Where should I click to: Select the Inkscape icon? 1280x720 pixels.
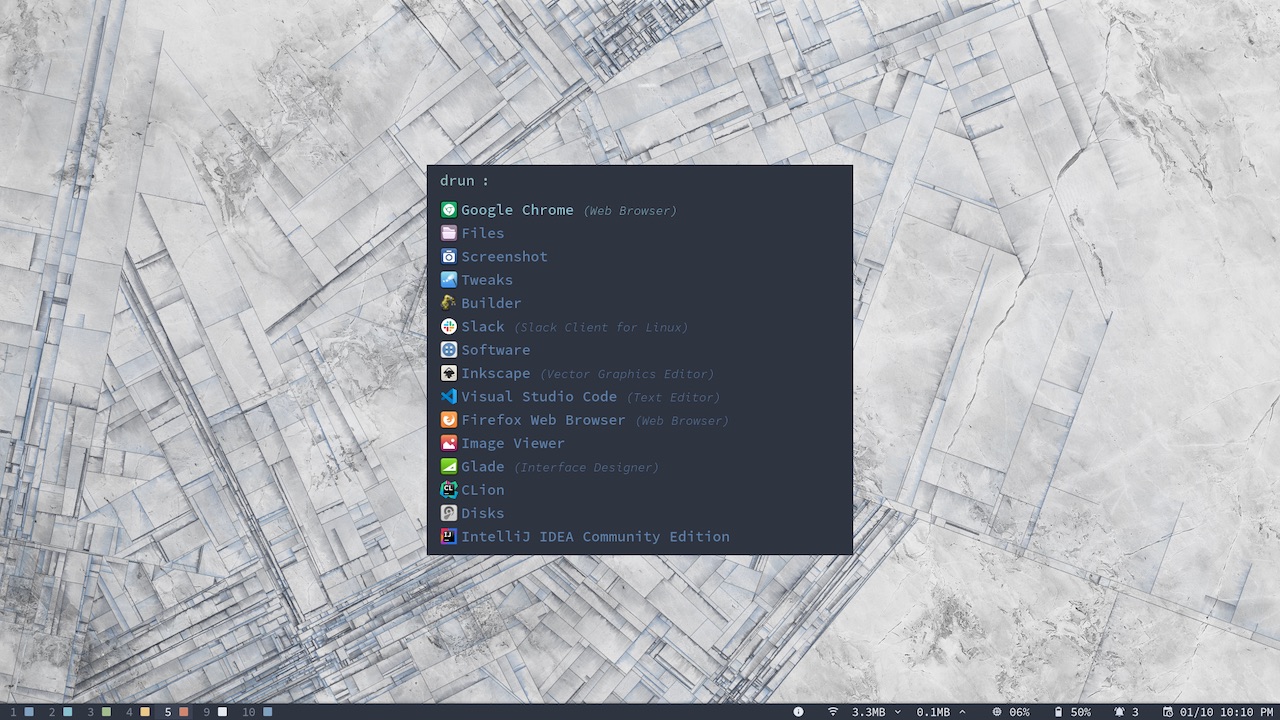click(448, 373)
